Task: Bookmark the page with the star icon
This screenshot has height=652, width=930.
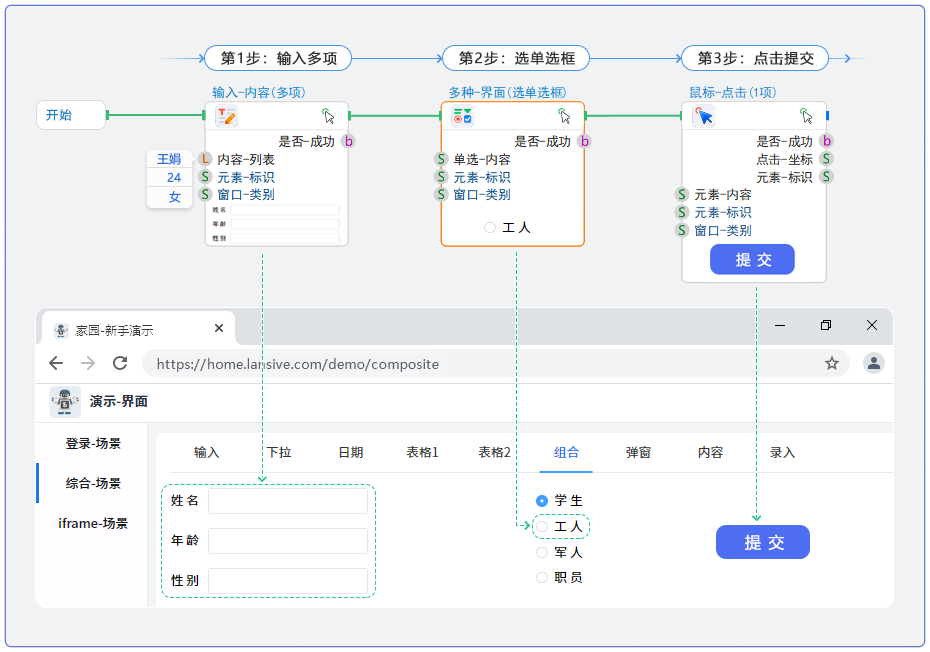Action: pyautogui.click(x=831, y=363)
